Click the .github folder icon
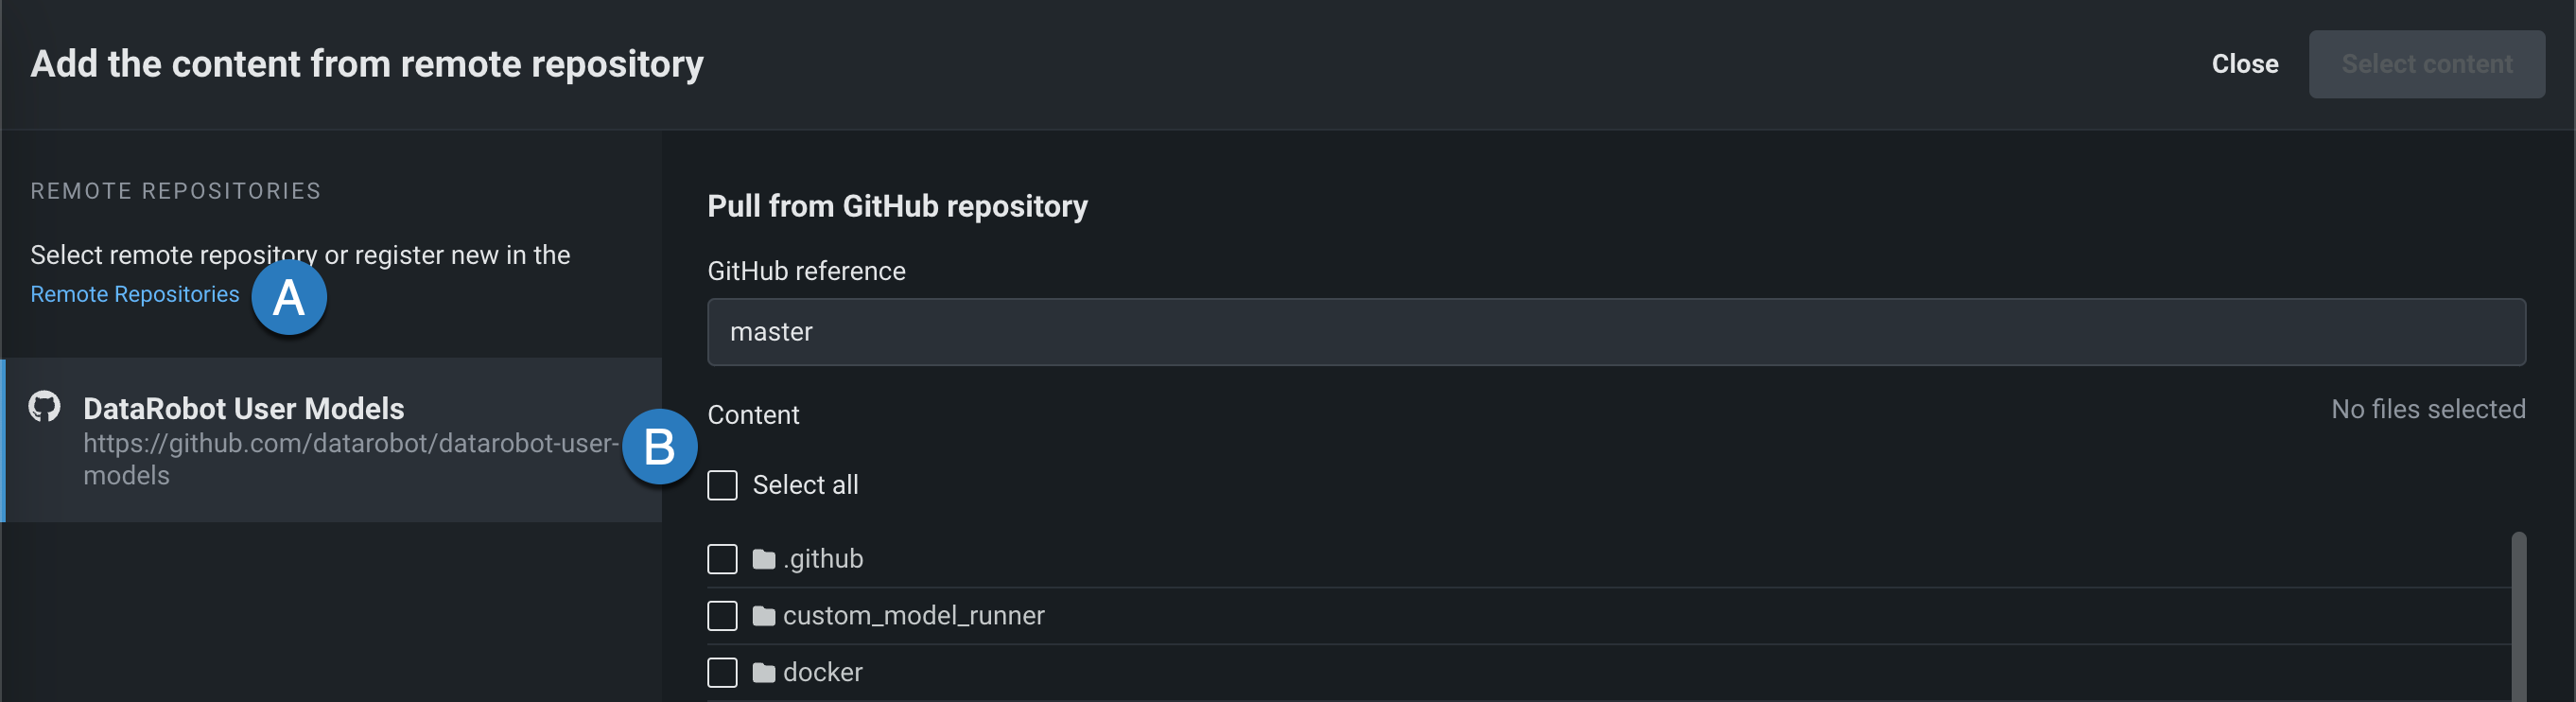Image resolution: width=2576 pixels, height=702 pixels. coord(764,559)
